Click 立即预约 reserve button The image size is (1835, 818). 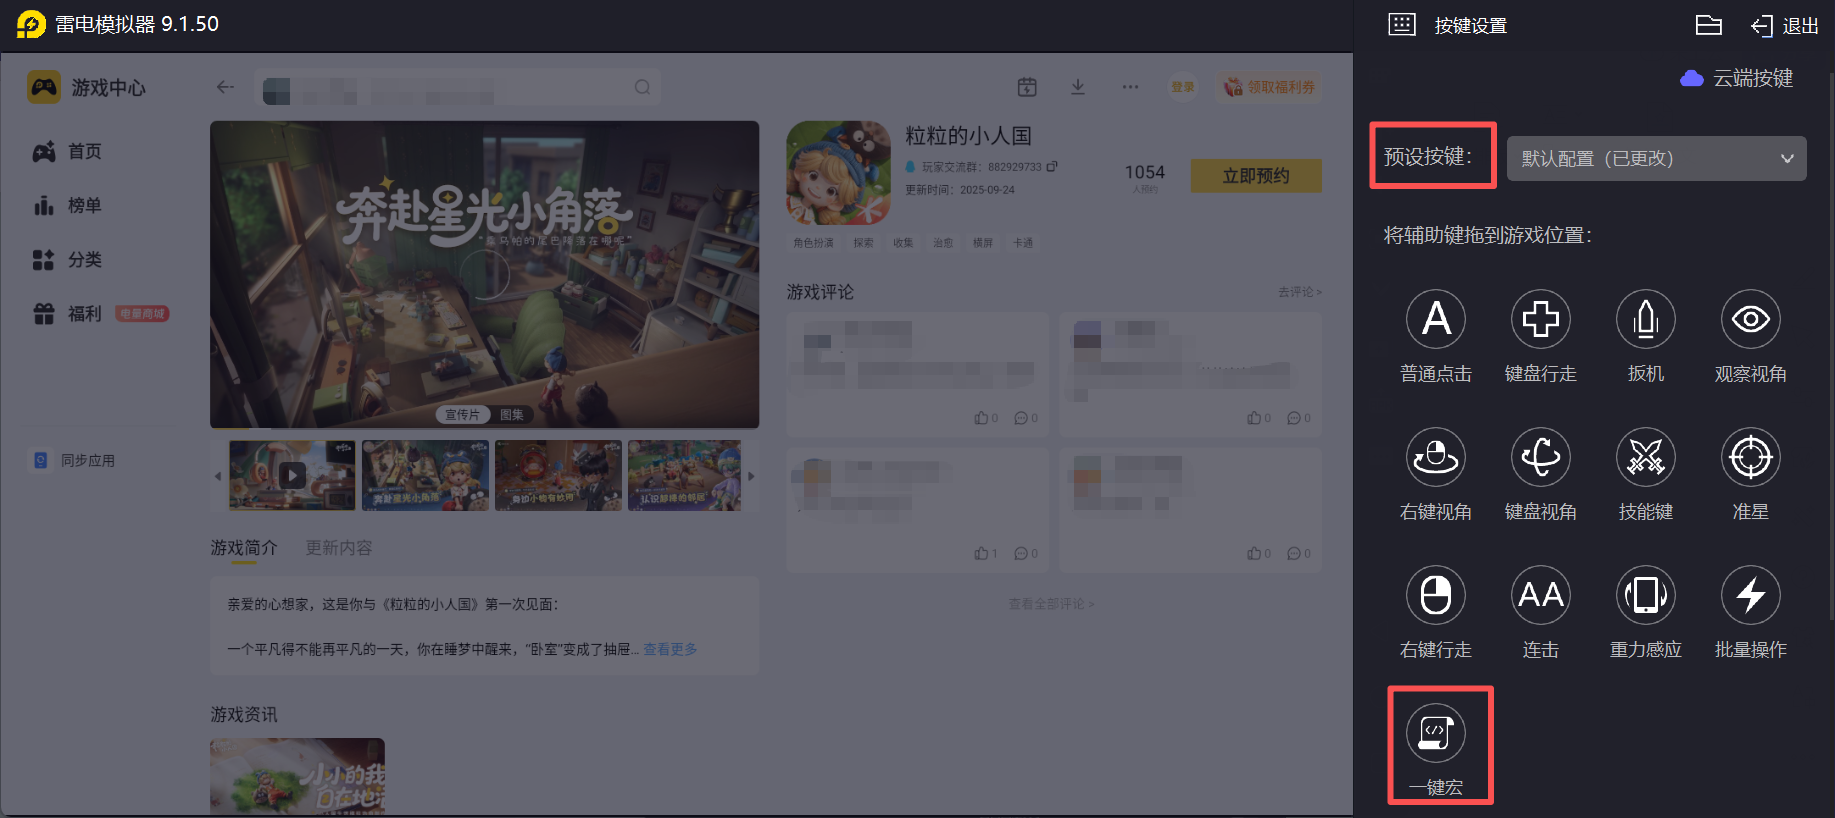click(x=1256, y=176)
